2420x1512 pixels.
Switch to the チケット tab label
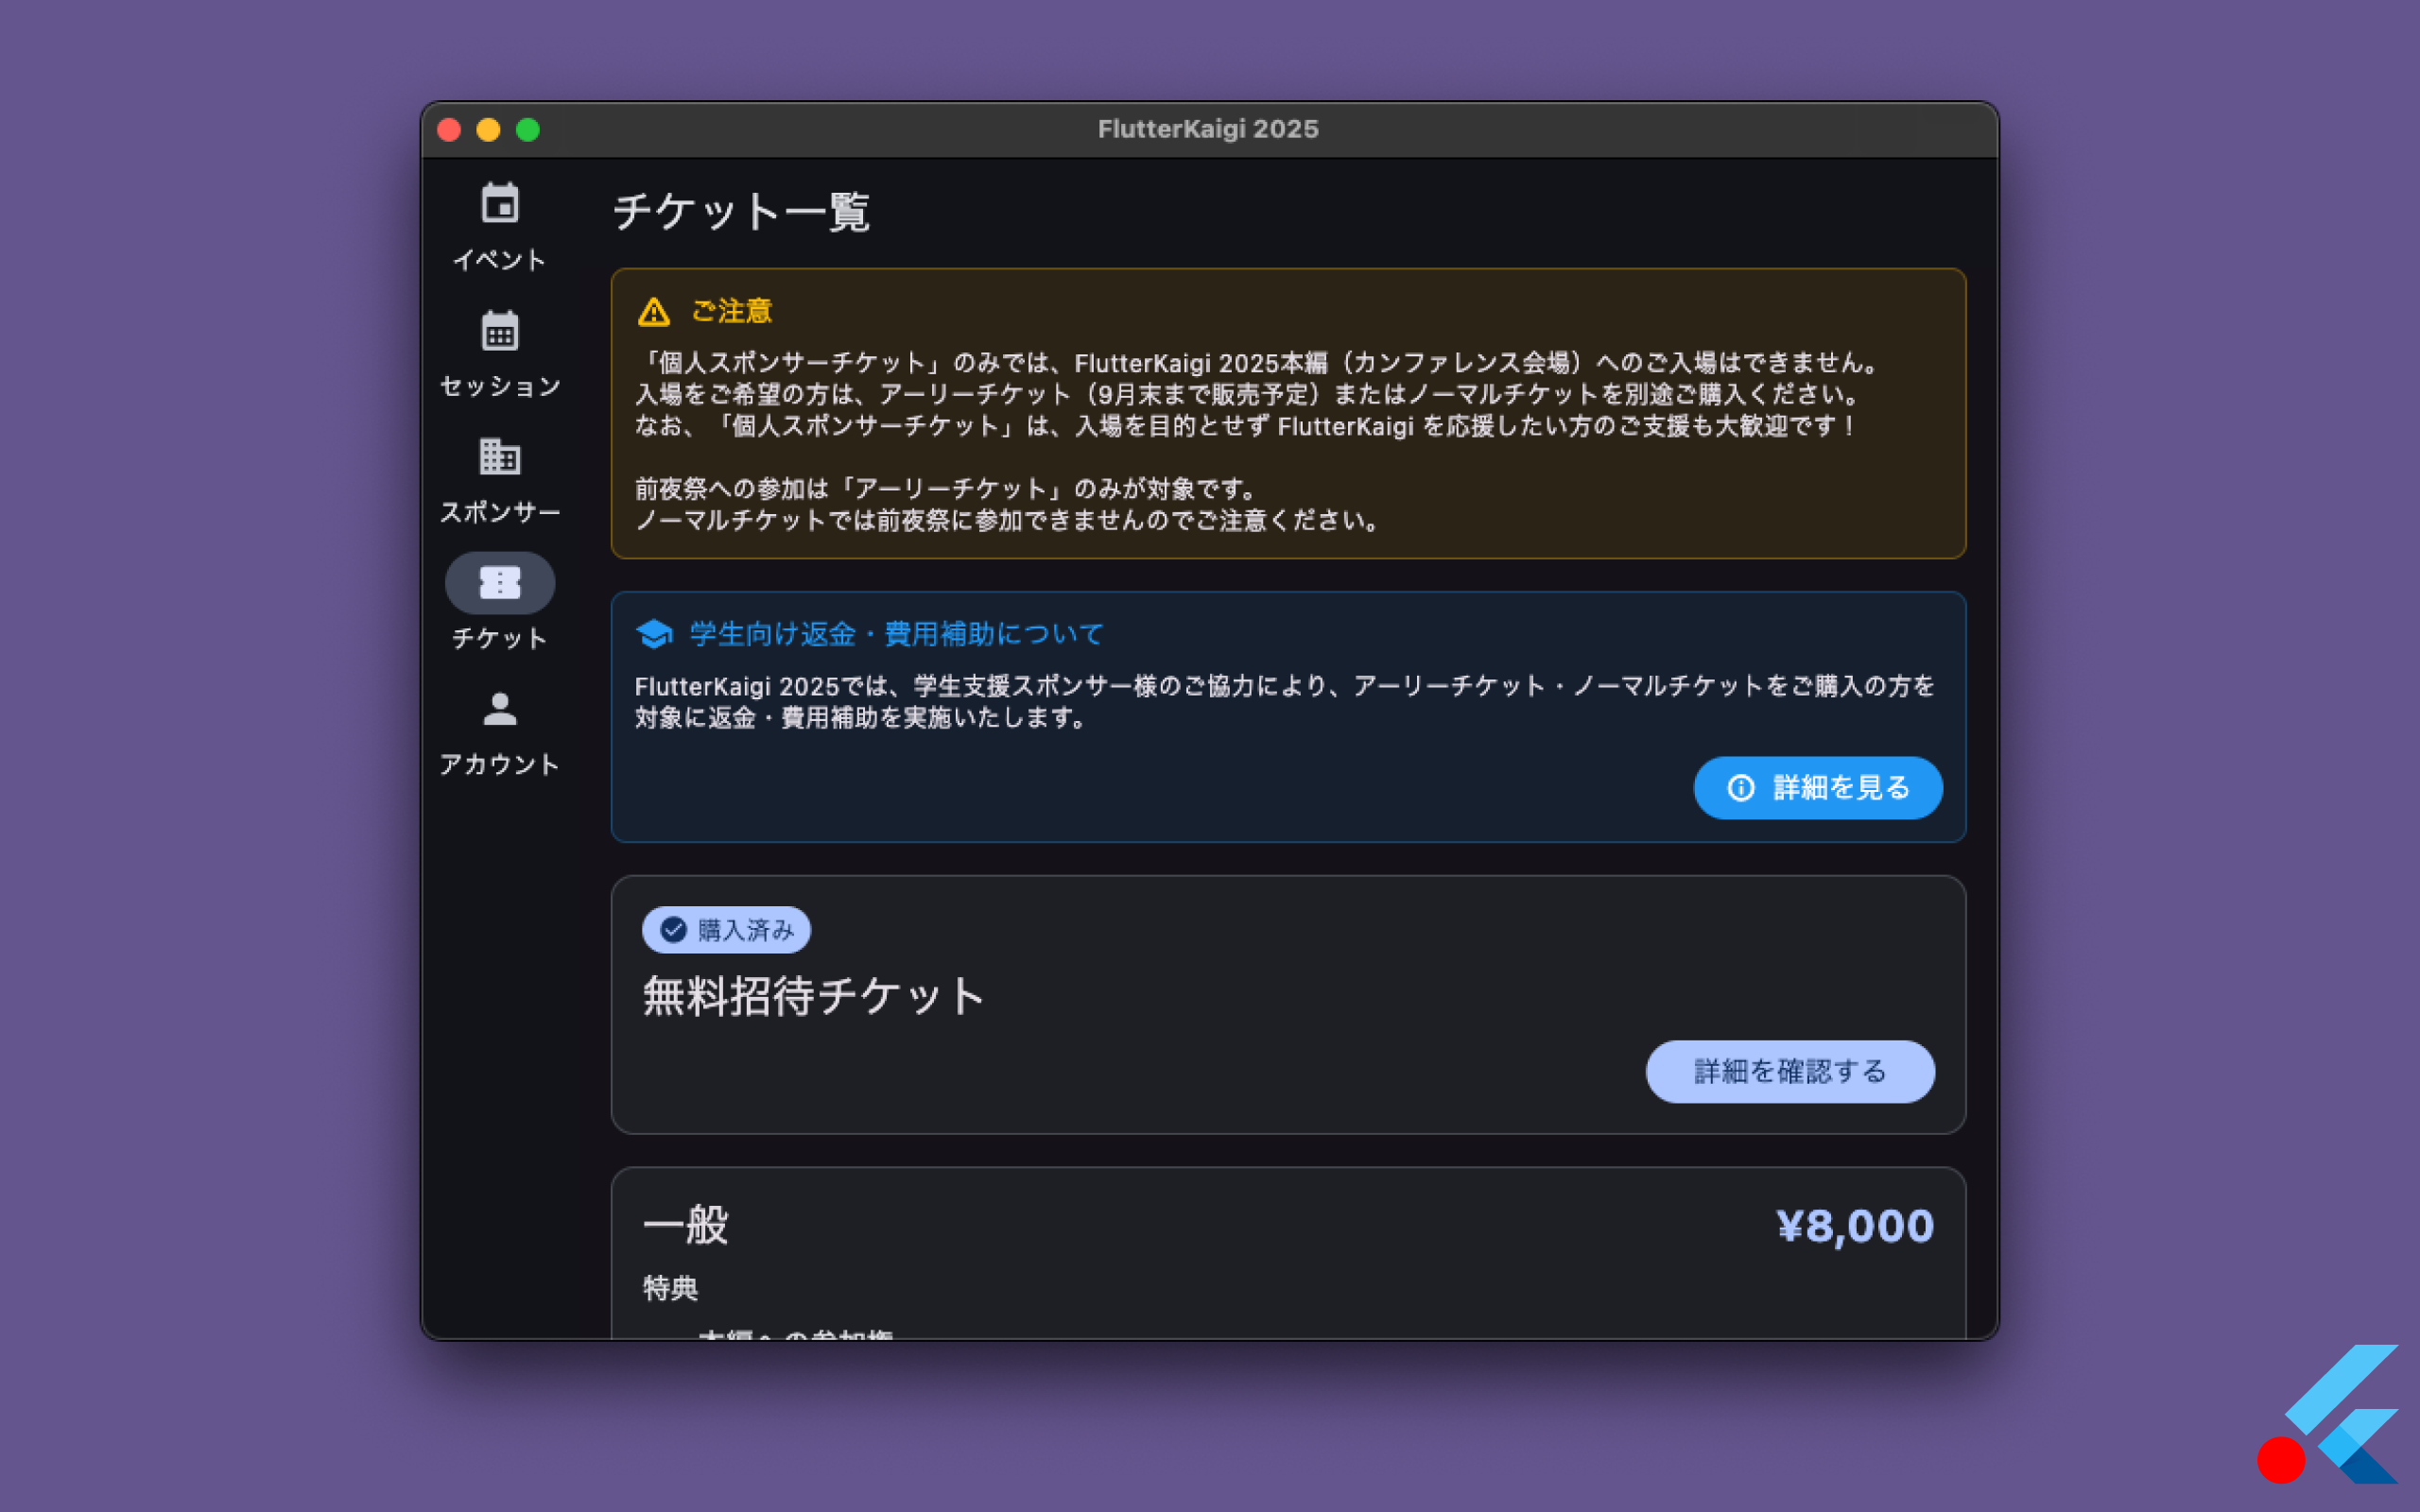500,638
